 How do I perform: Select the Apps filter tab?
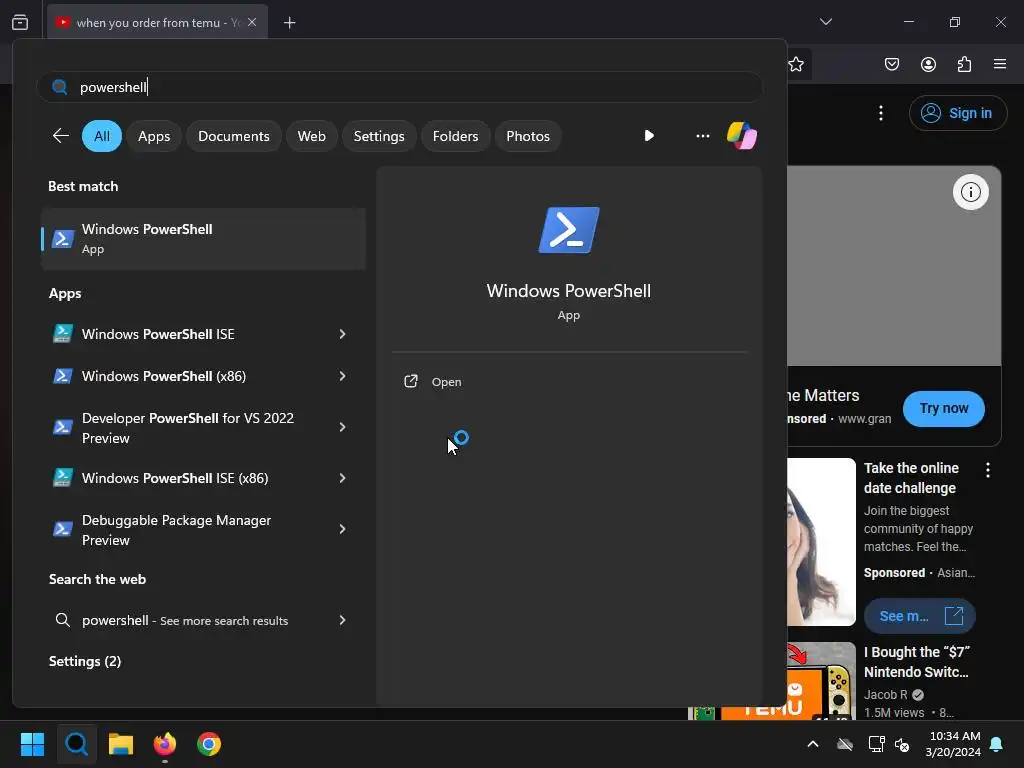[154, 136]
